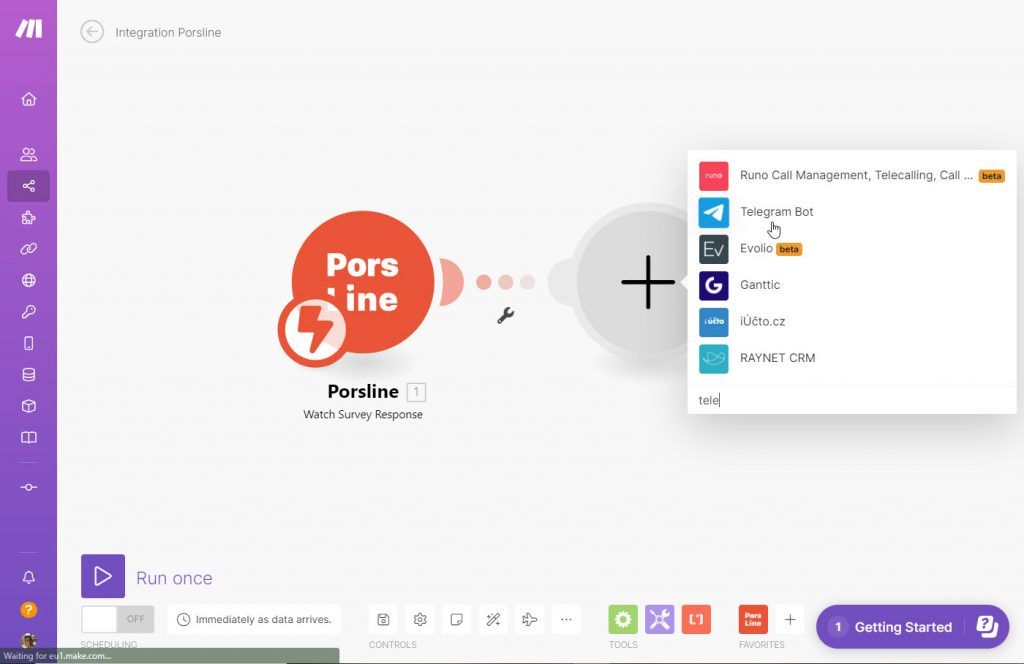1024x664 pixels.
Task: Select Ganttic from app list
Action: [852, 285]
